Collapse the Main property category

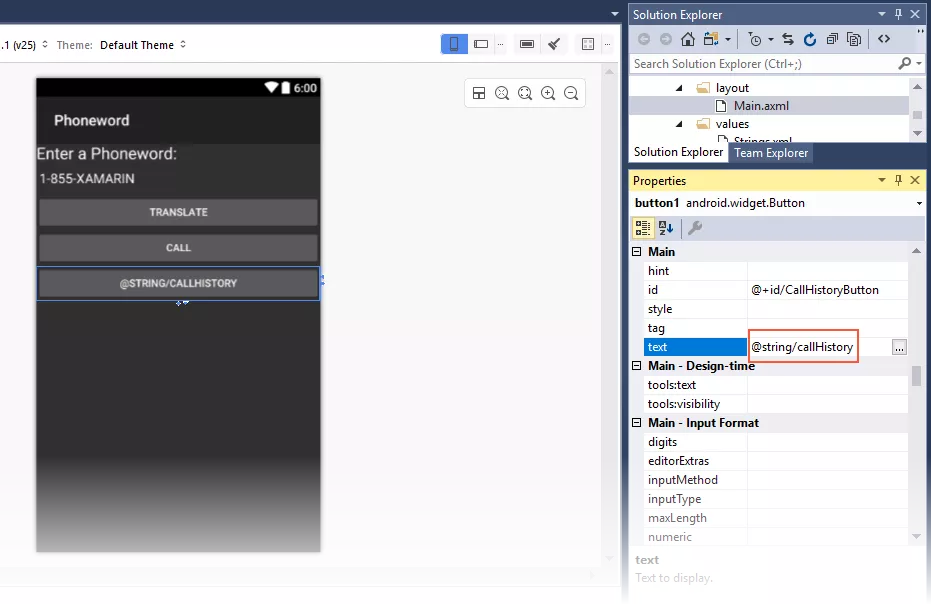pos(636,252)
